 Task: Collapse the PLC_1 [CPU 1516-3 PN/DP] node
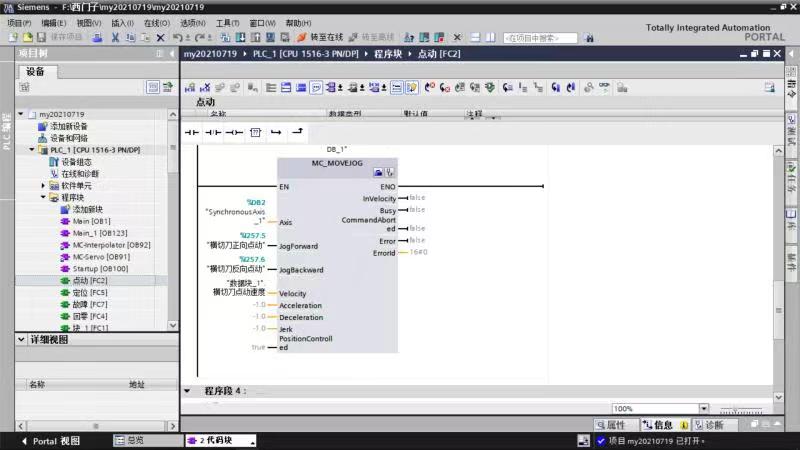(32, 149)
